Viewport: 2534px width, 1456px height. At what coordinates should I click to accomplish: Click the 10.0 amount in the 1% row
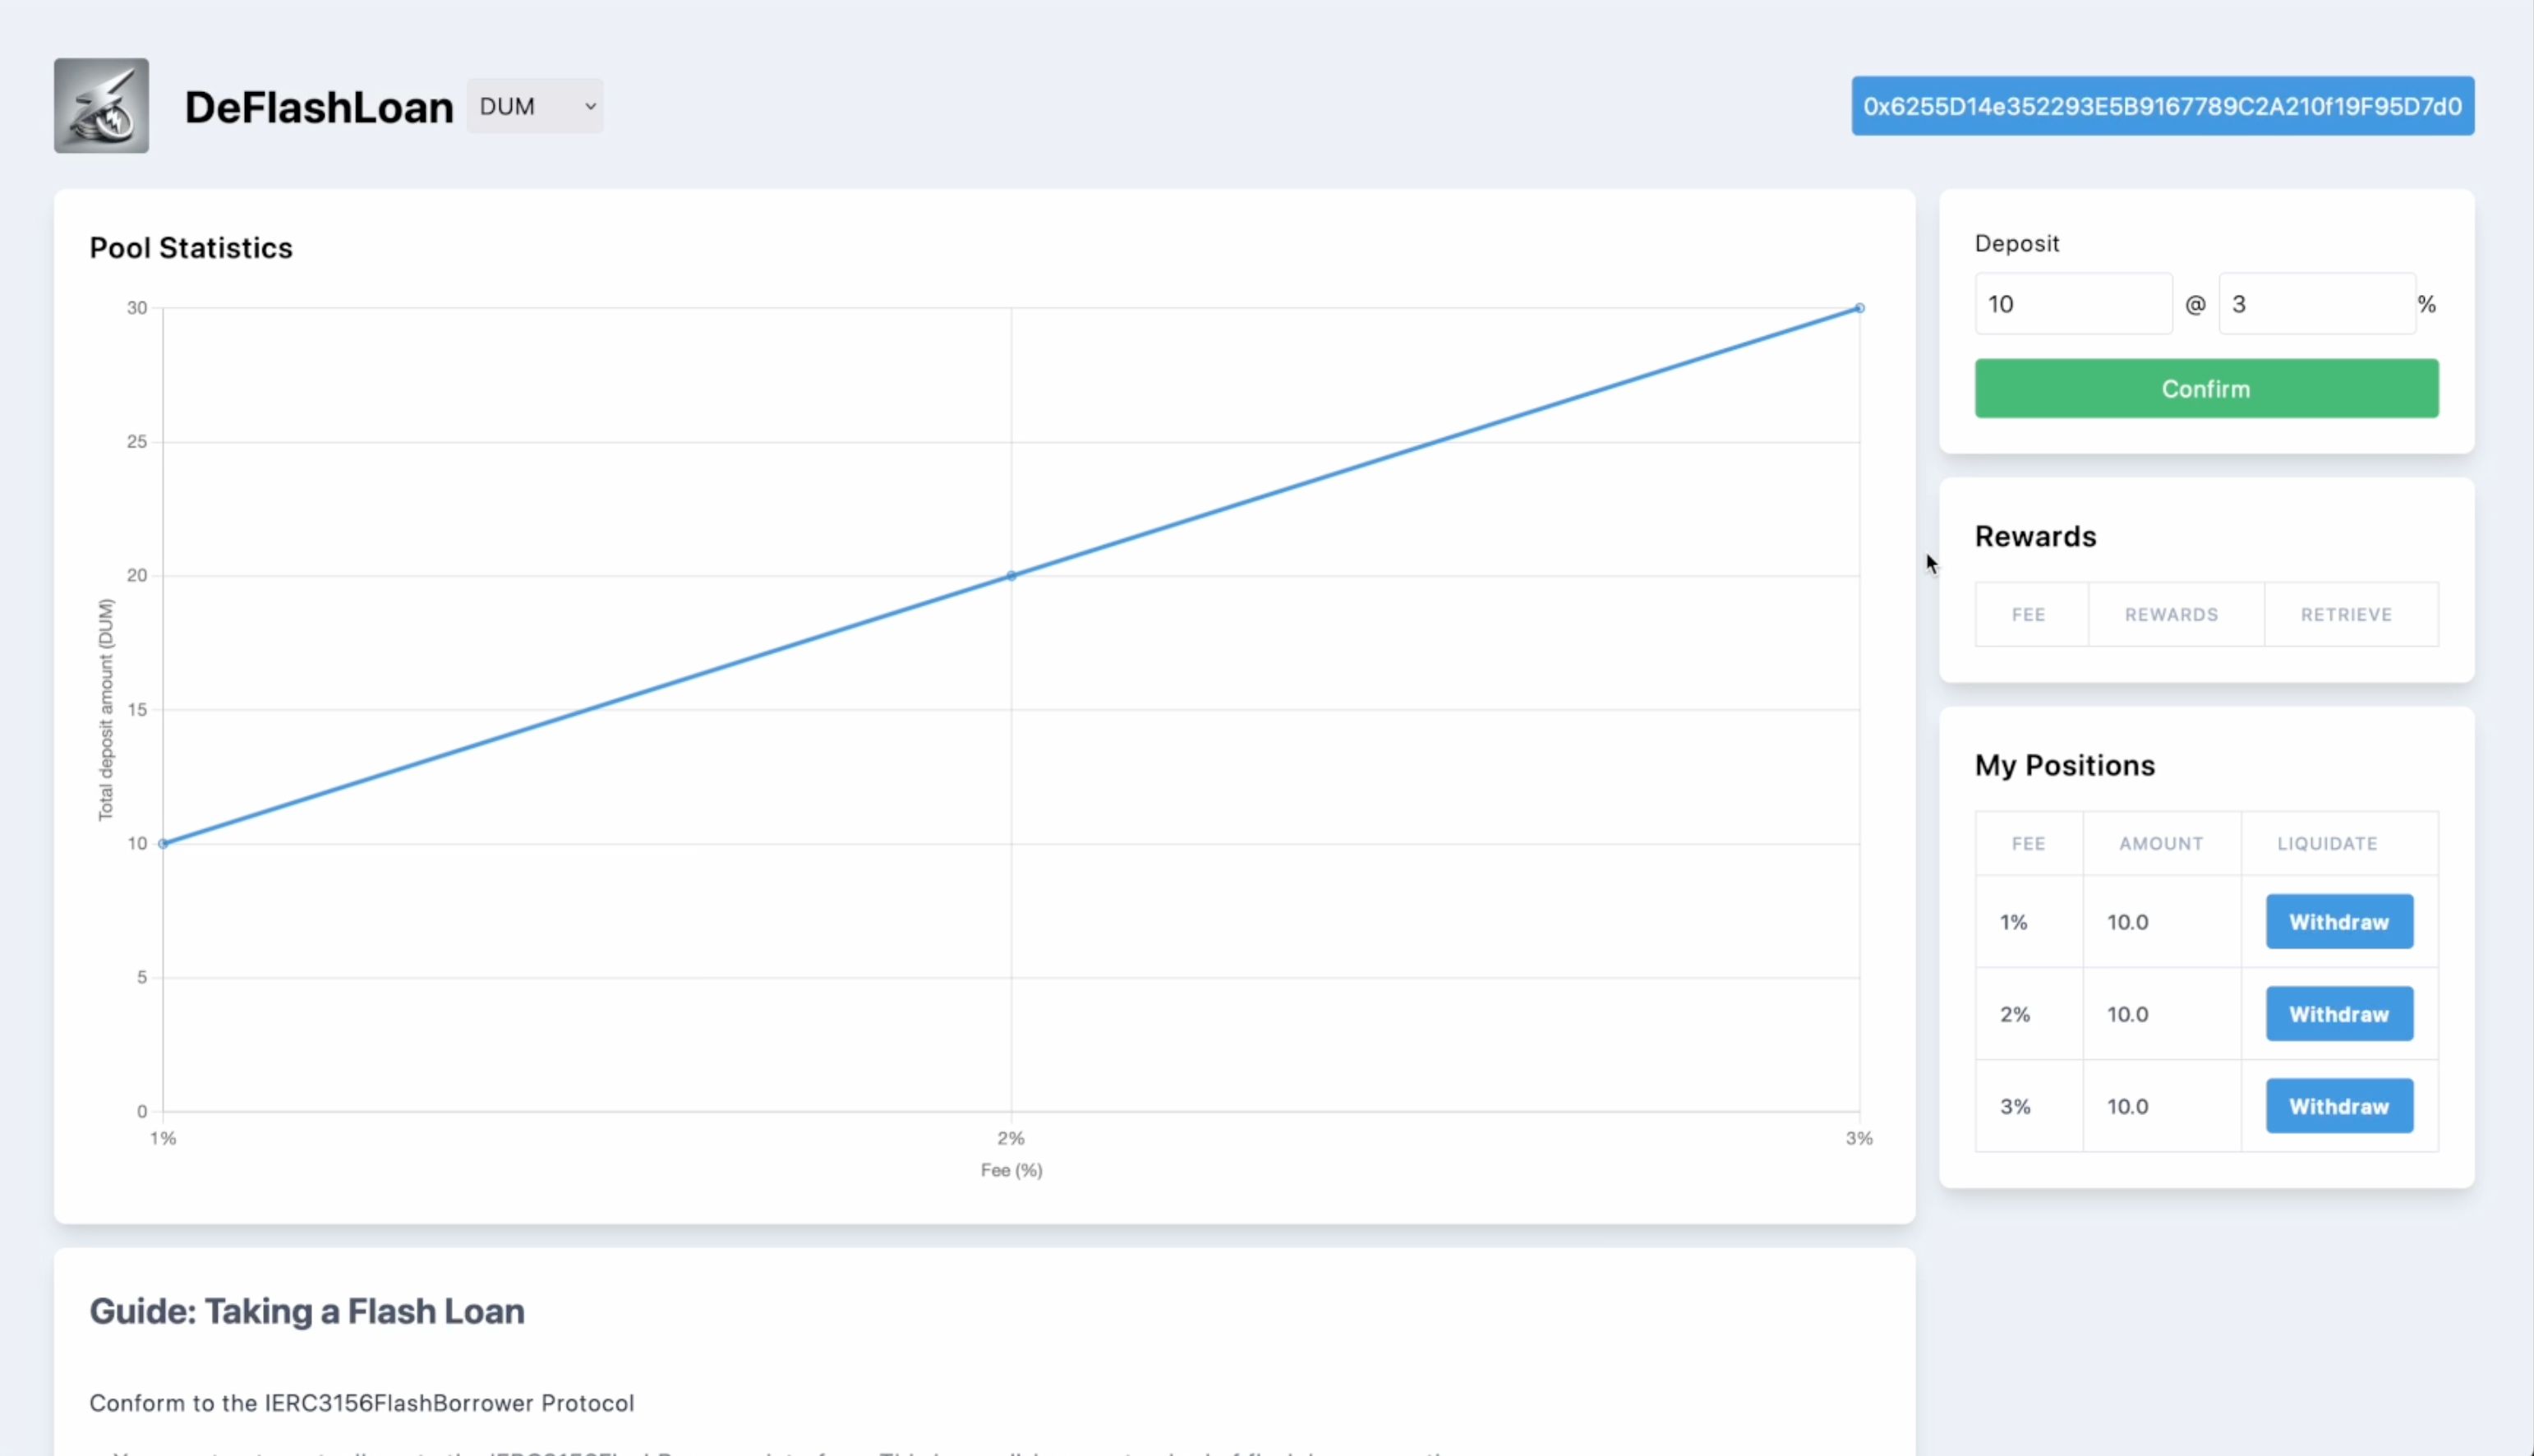tap(2127, 922)
